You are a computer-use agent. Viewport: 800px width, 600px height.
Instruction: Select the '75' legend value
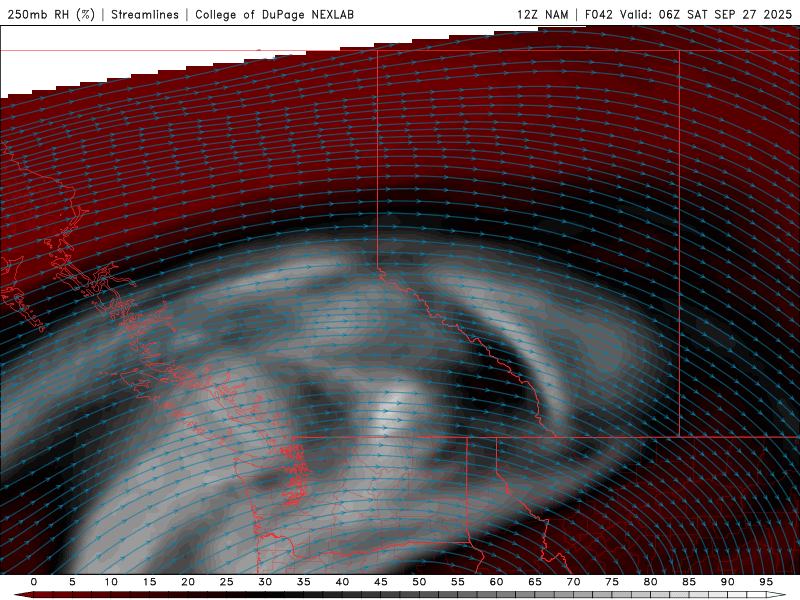click(x=612, y=582)
